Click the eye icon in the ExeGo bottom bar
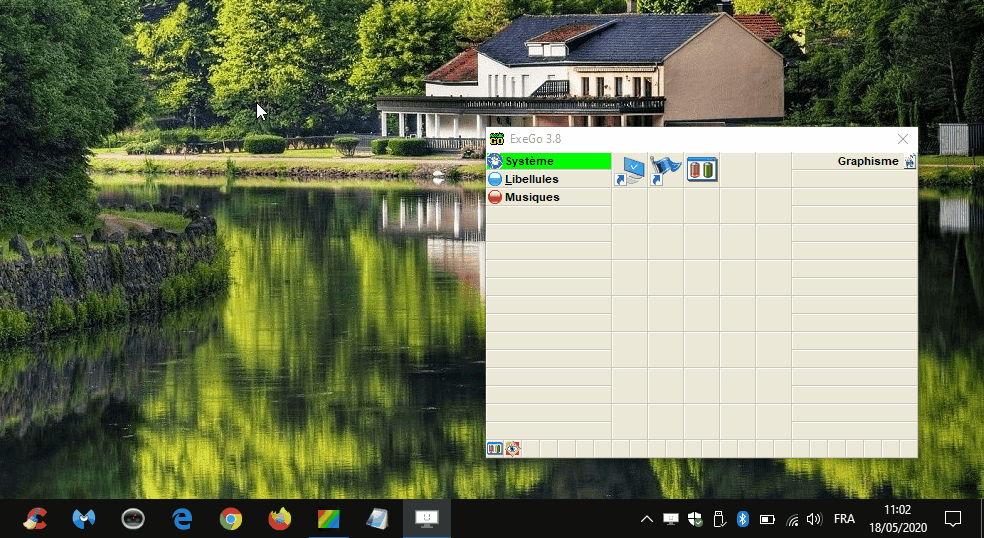Image resolution: width=984 pixels, height=538 pixels. click(513, 448)
